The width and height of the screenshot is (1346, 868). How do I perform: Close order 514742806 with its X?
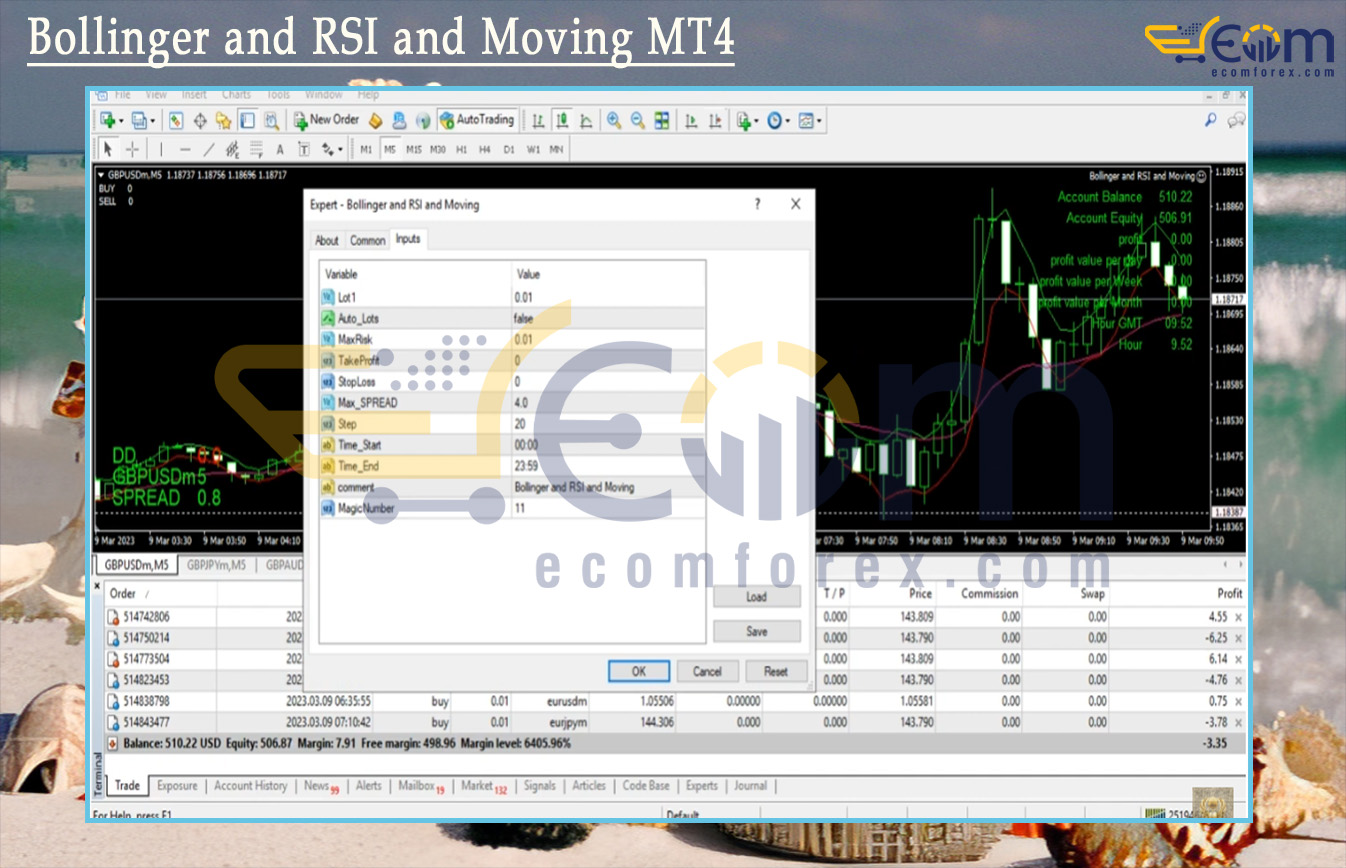coord(1238,617)
